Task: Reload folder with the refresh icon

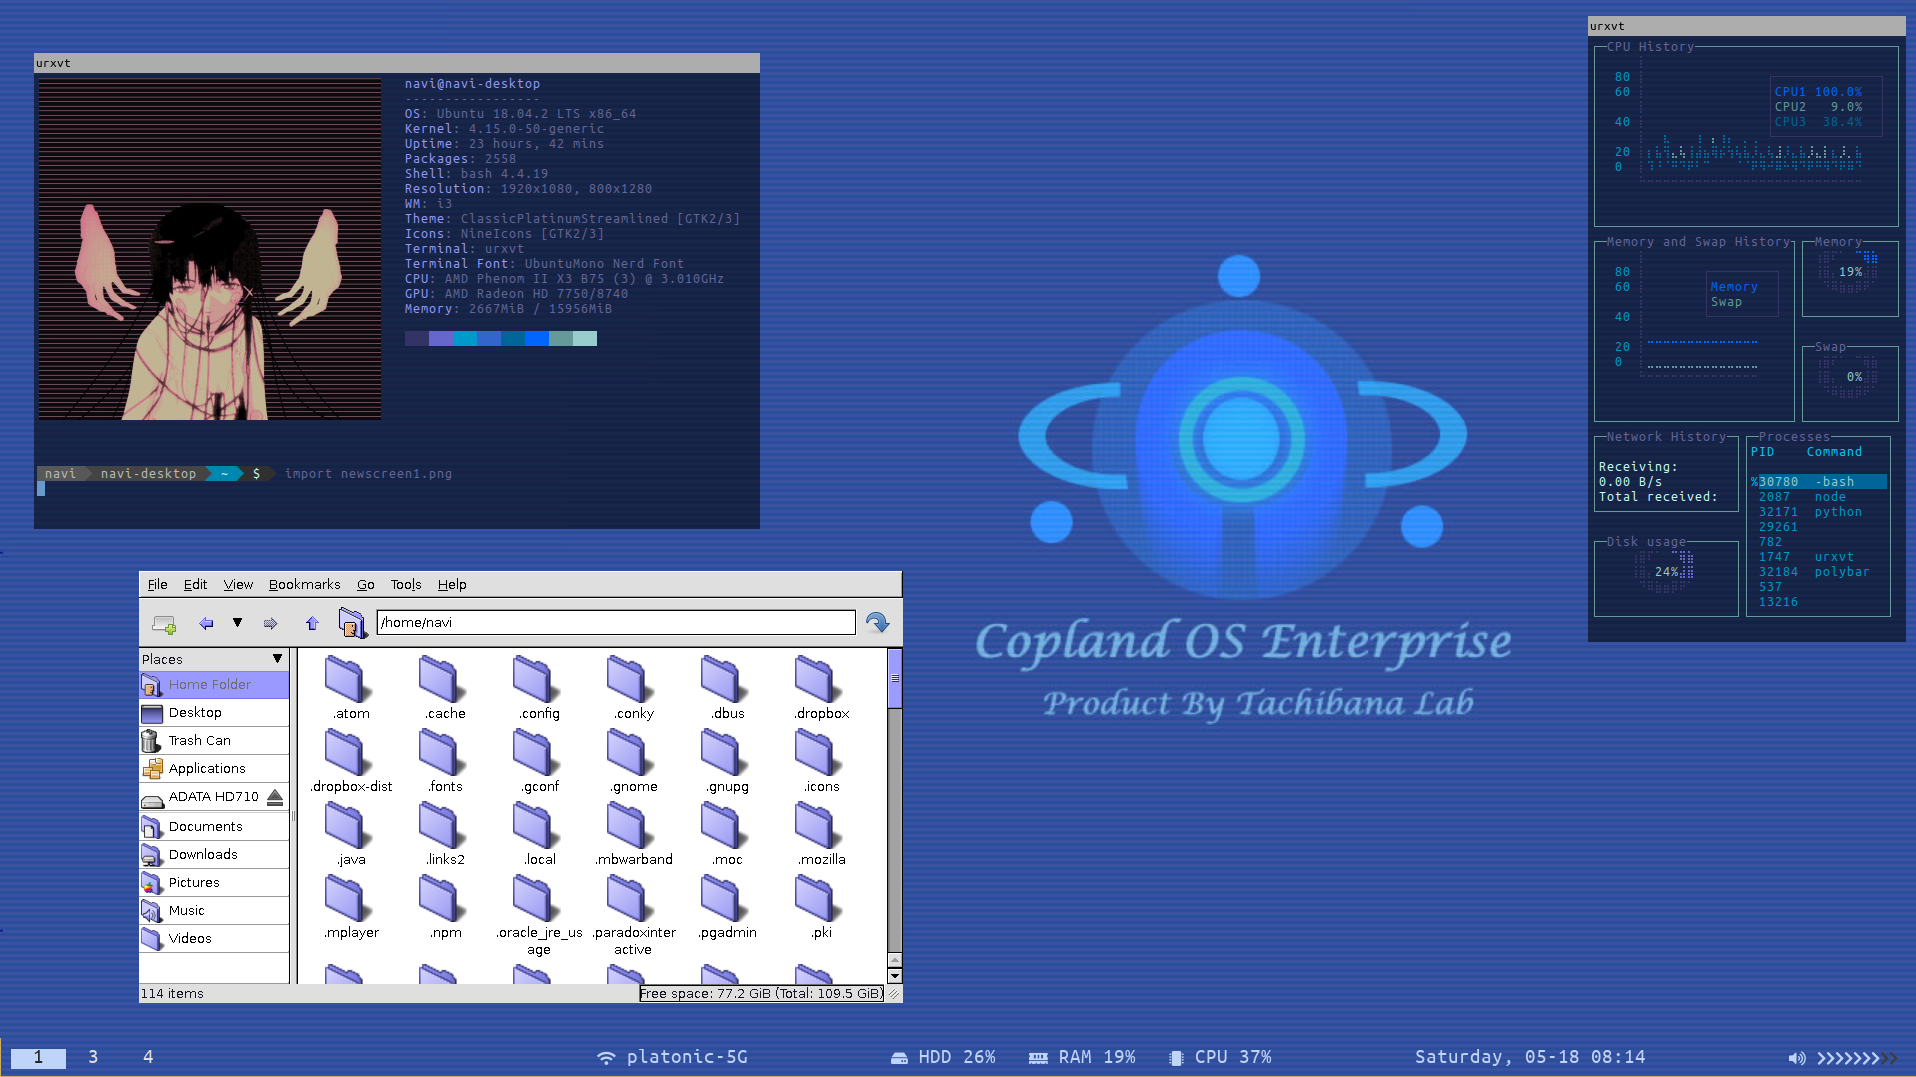Action: tap(877, 623)
